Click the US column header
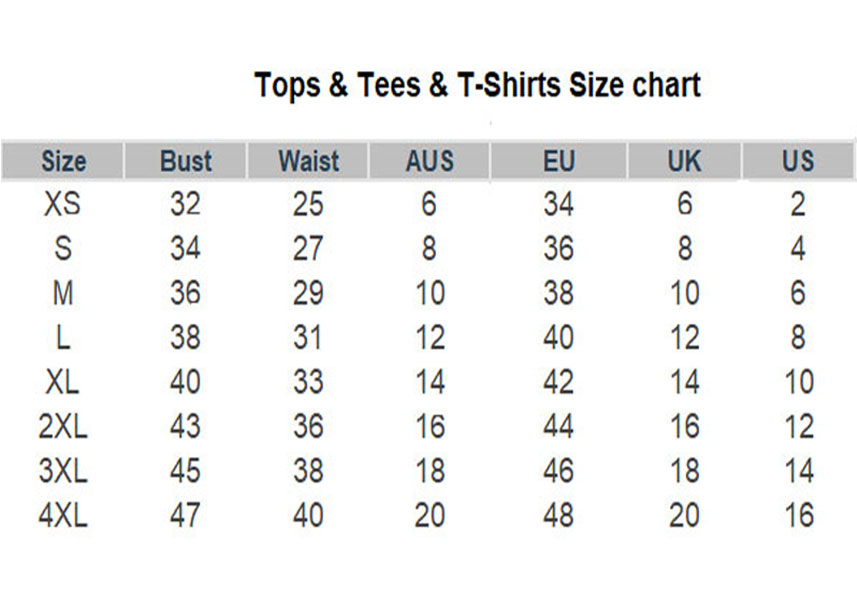 798,161
